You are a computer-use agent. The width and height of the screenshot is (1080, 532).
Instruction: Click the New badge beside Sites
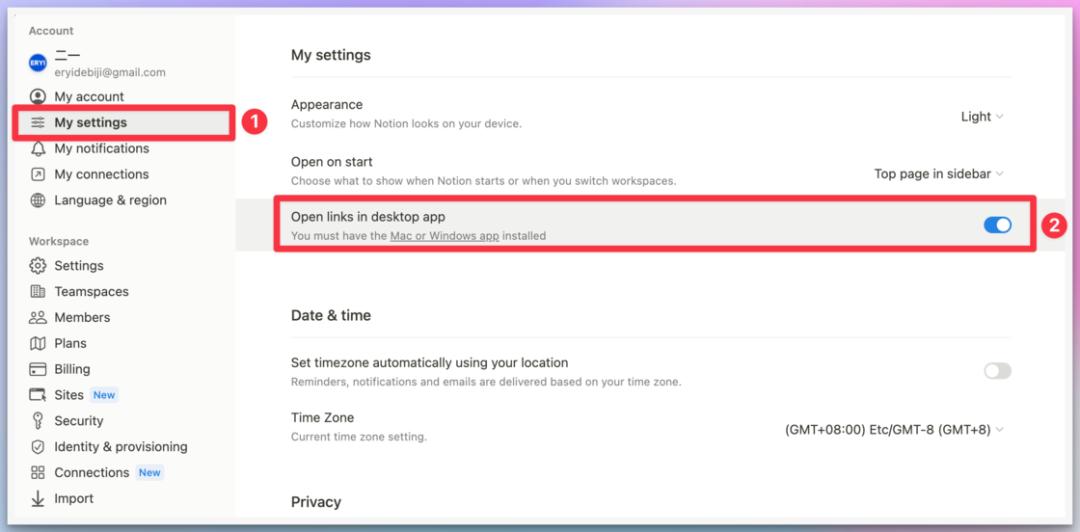point(104,395)
